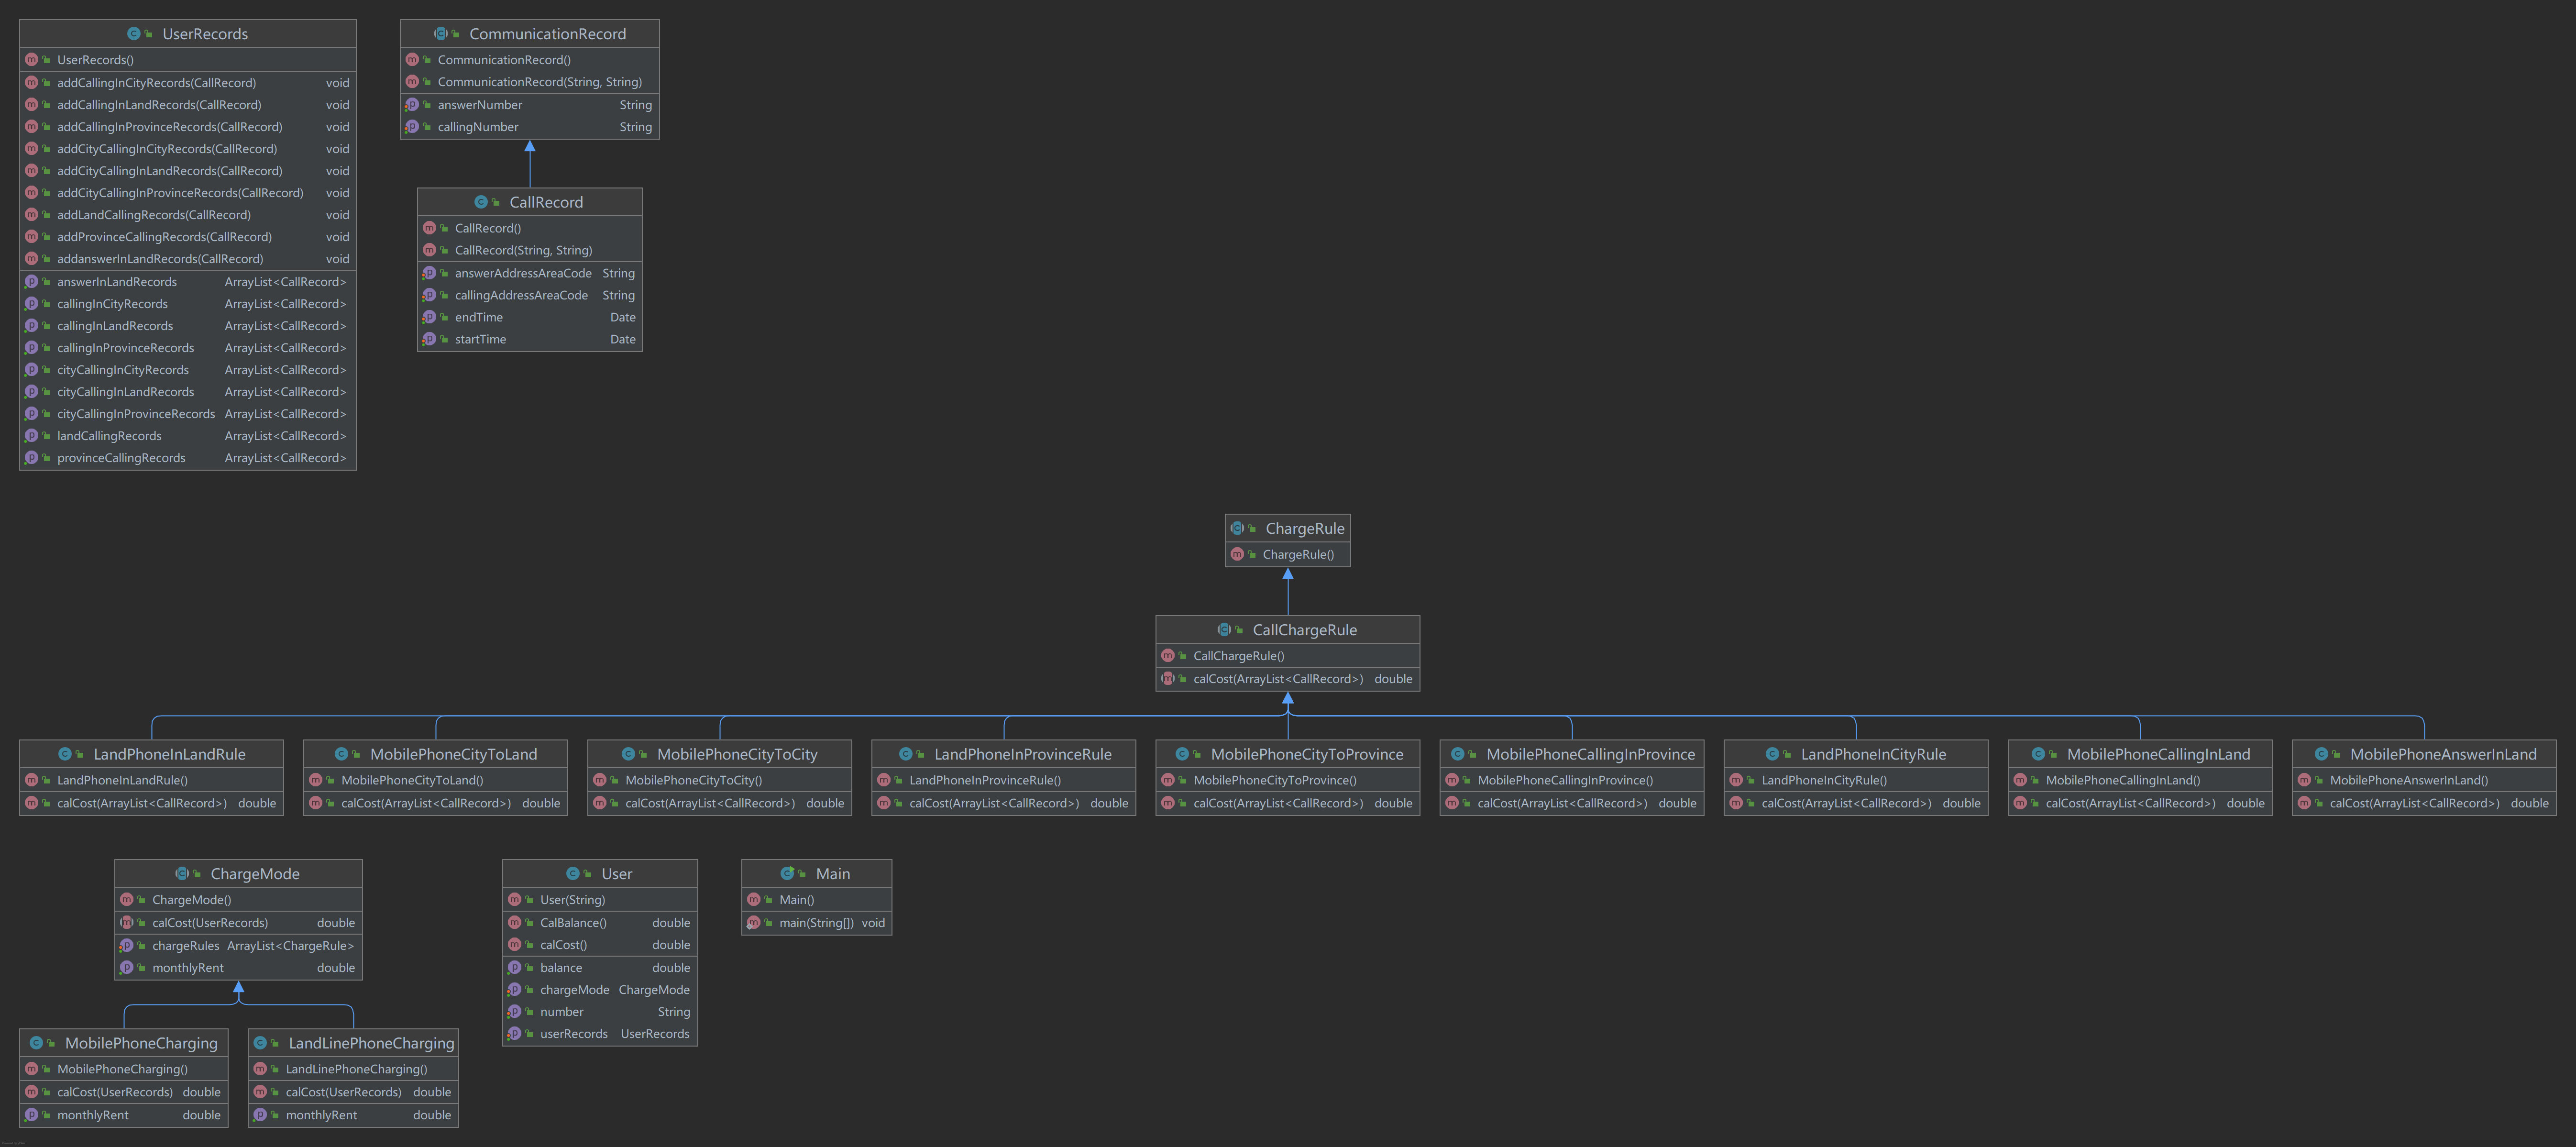
Task: Click the class icon beside UserRecords title
Action: pyautogui.click(x=133, y=34)
